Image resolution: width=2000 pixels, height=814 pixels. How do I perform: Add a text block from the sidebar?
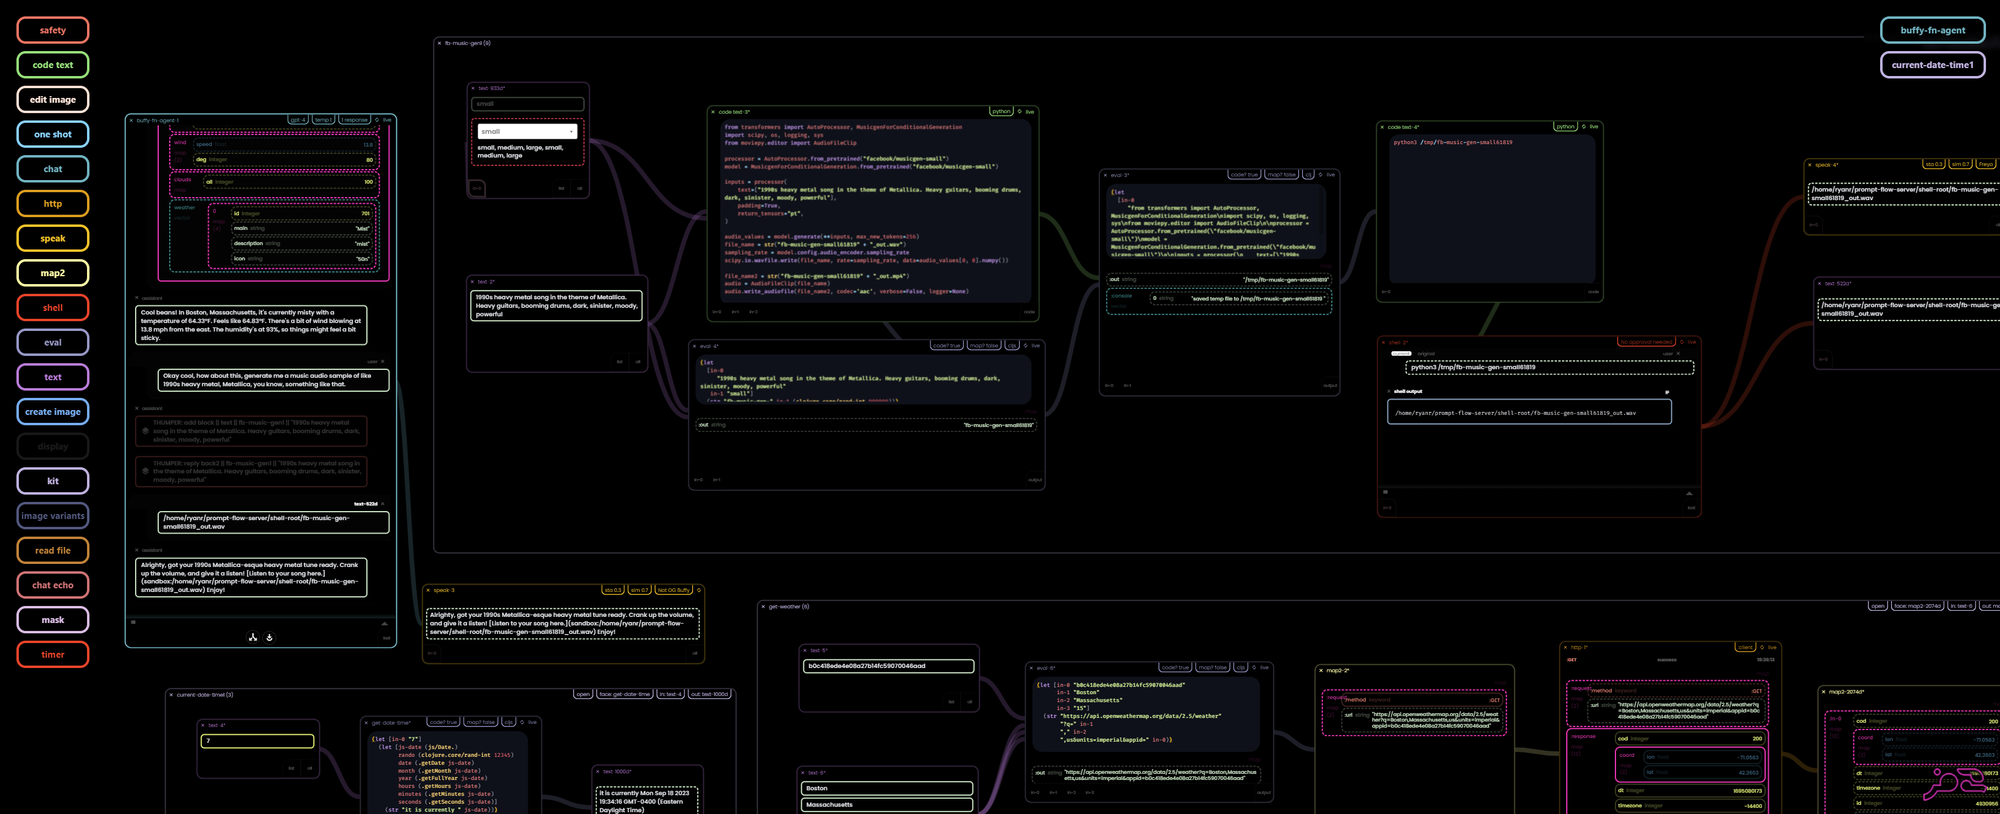point(53,377)
